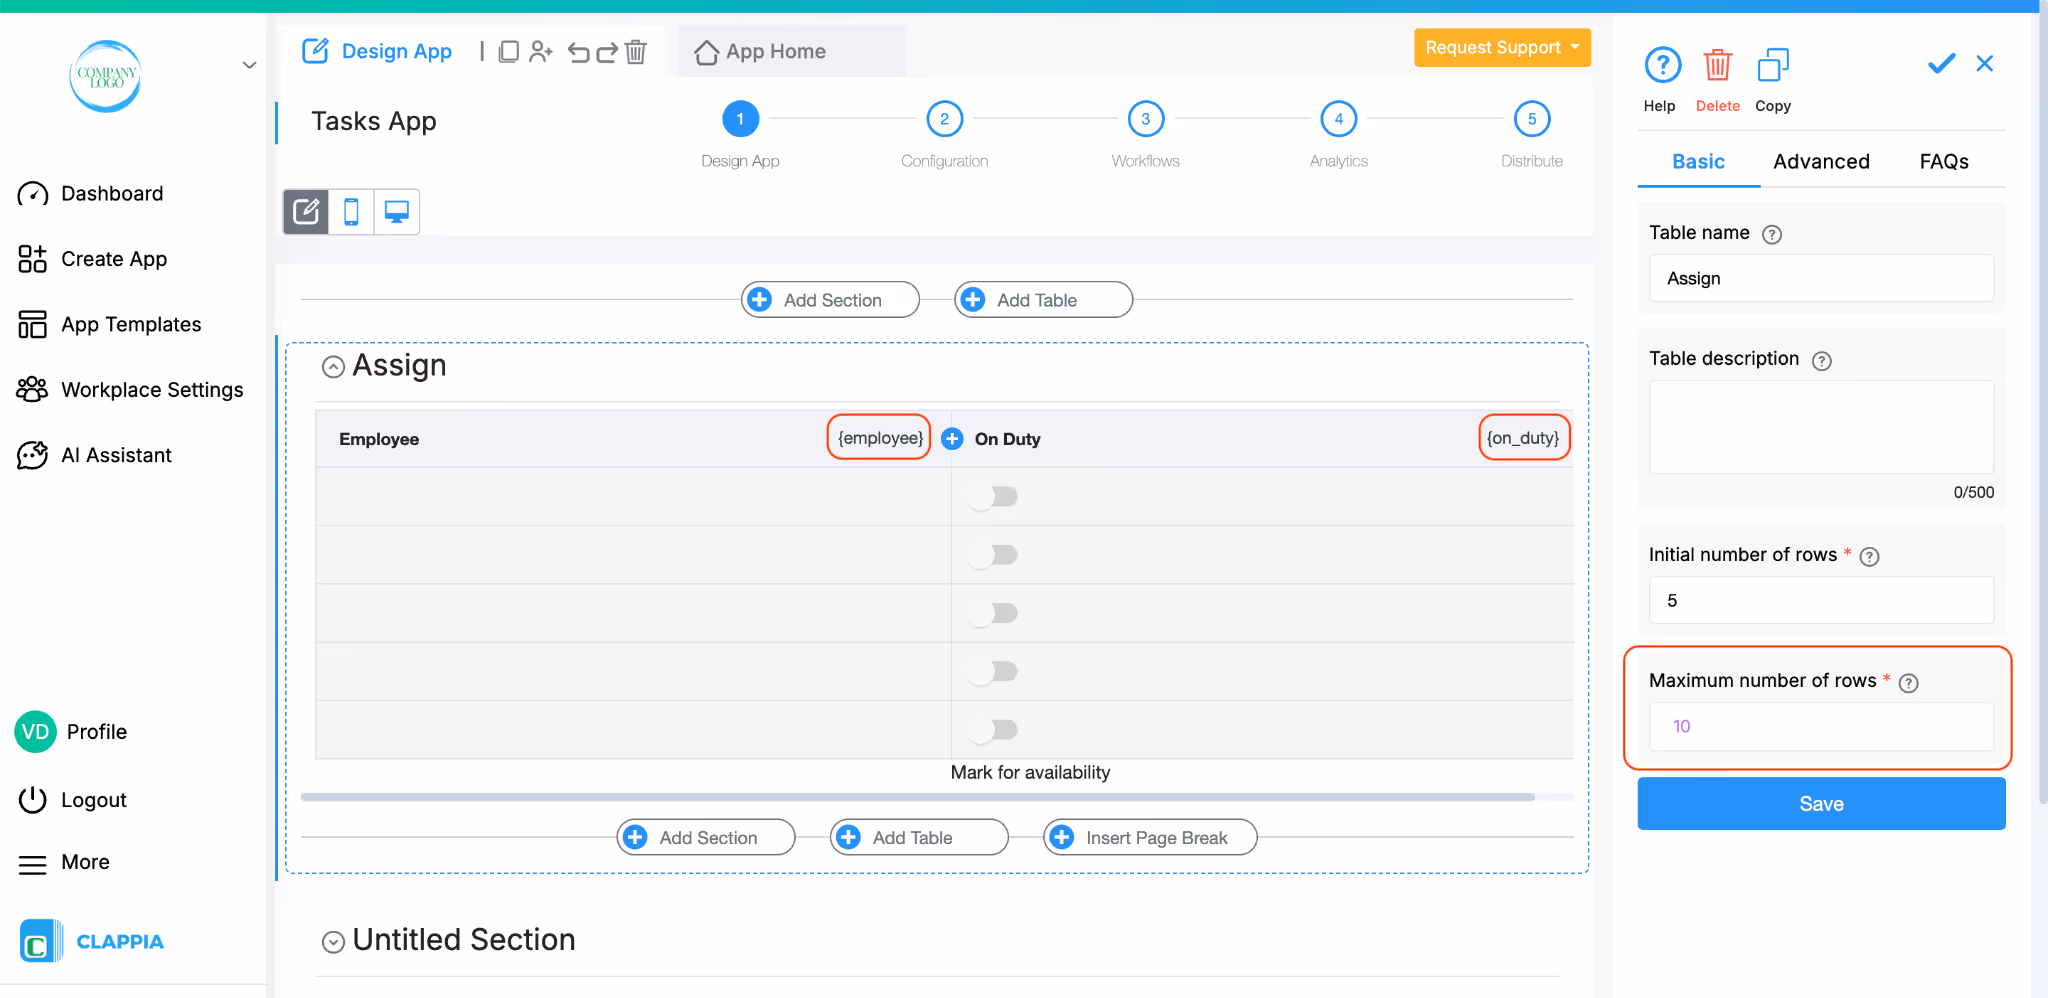Open the FAQs tab
This screenshot has height=998, width=2048.
pyautogui.click(x=1942, y=161)
